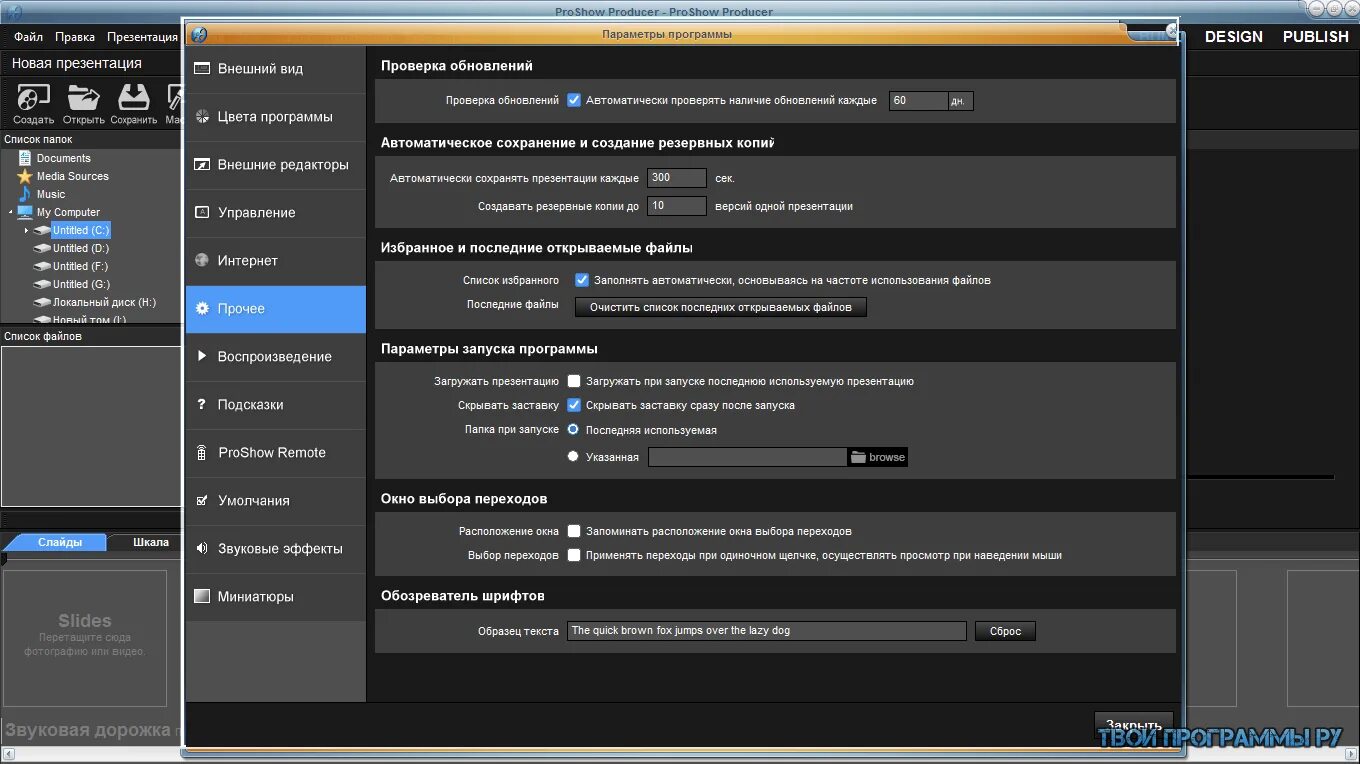Open ProShow Remote settings section
This screenshot has width=1360, height=764.
click(x=276, y=453)
